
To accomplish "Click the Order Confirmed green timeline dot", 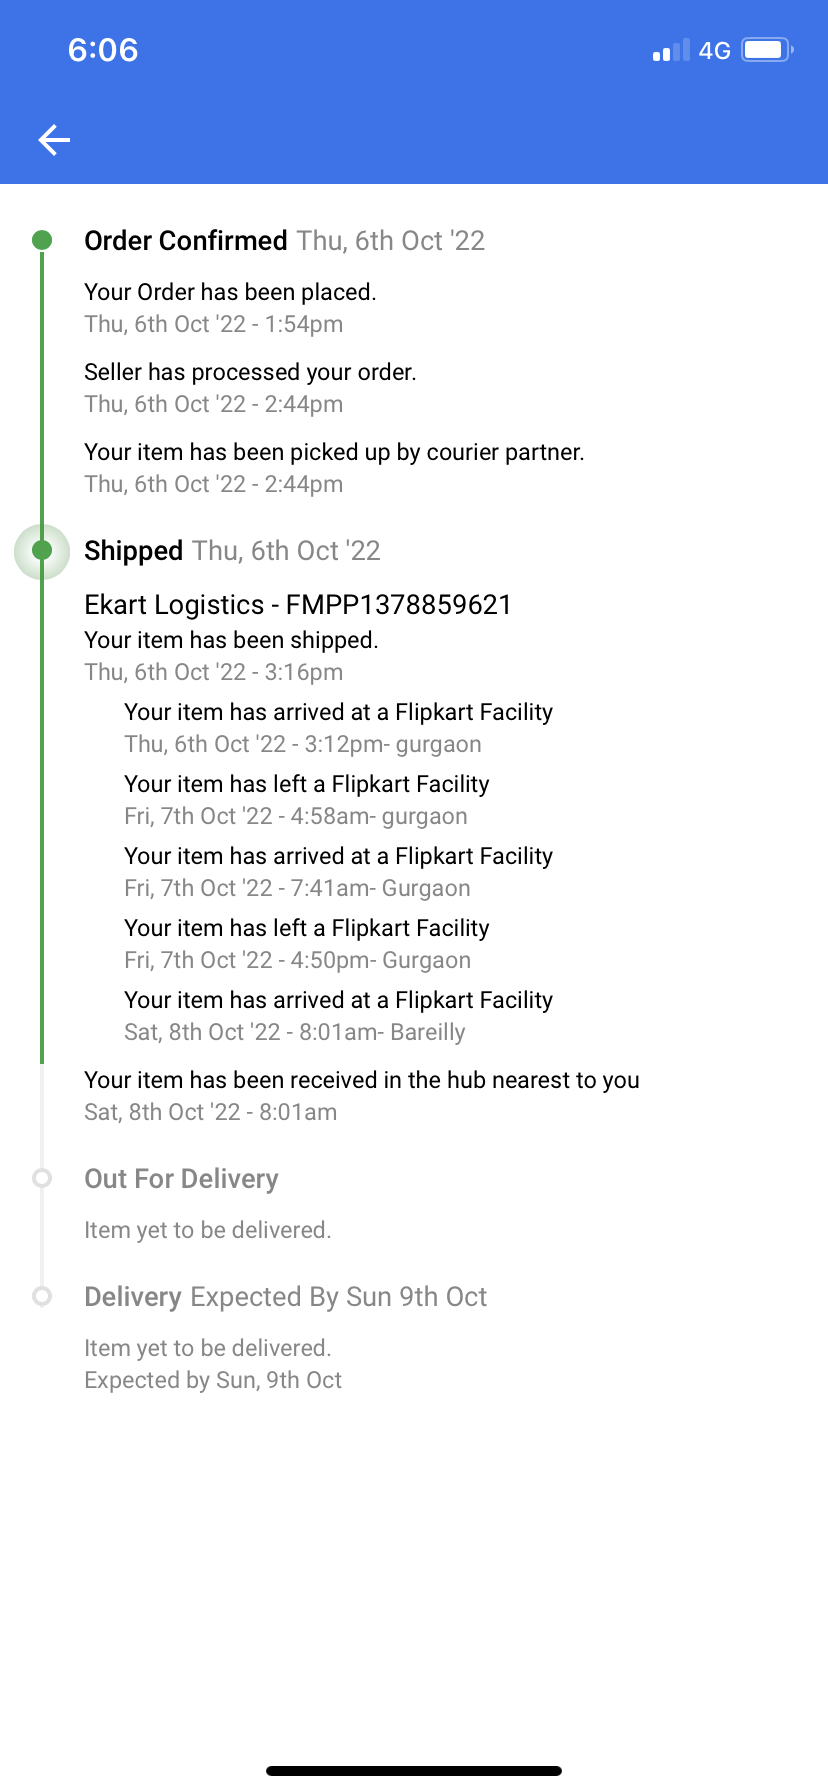I will click(x=42, y=240).
